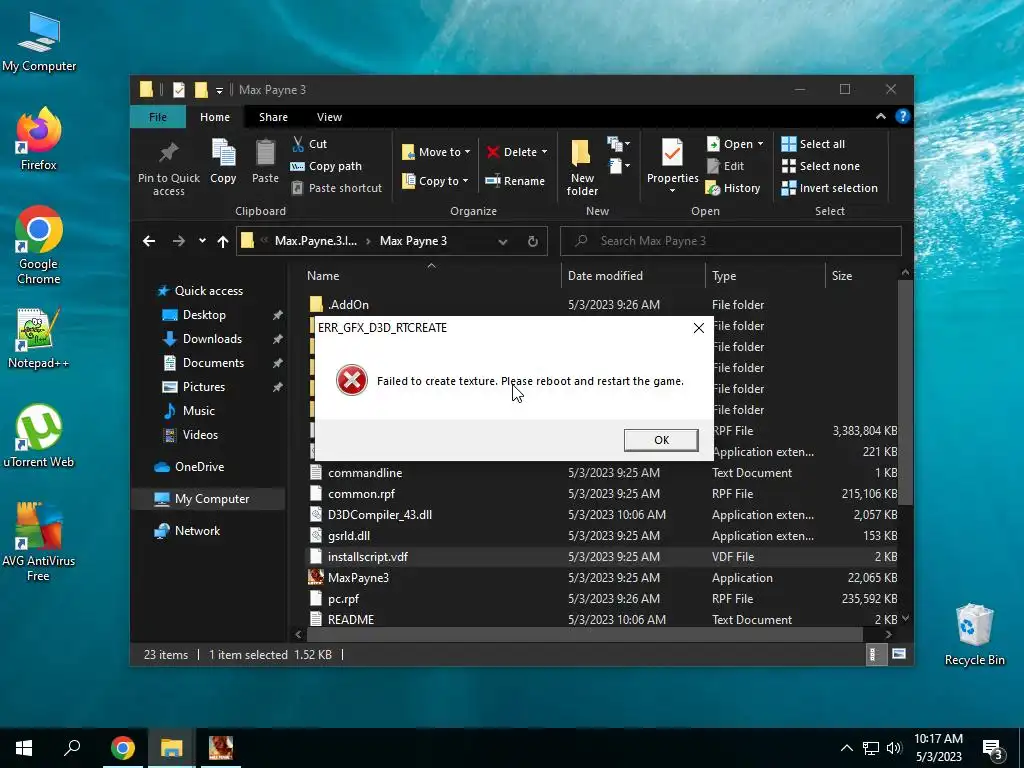
Task: Expand the address bar history dropdown
Action: click(503, 241)
